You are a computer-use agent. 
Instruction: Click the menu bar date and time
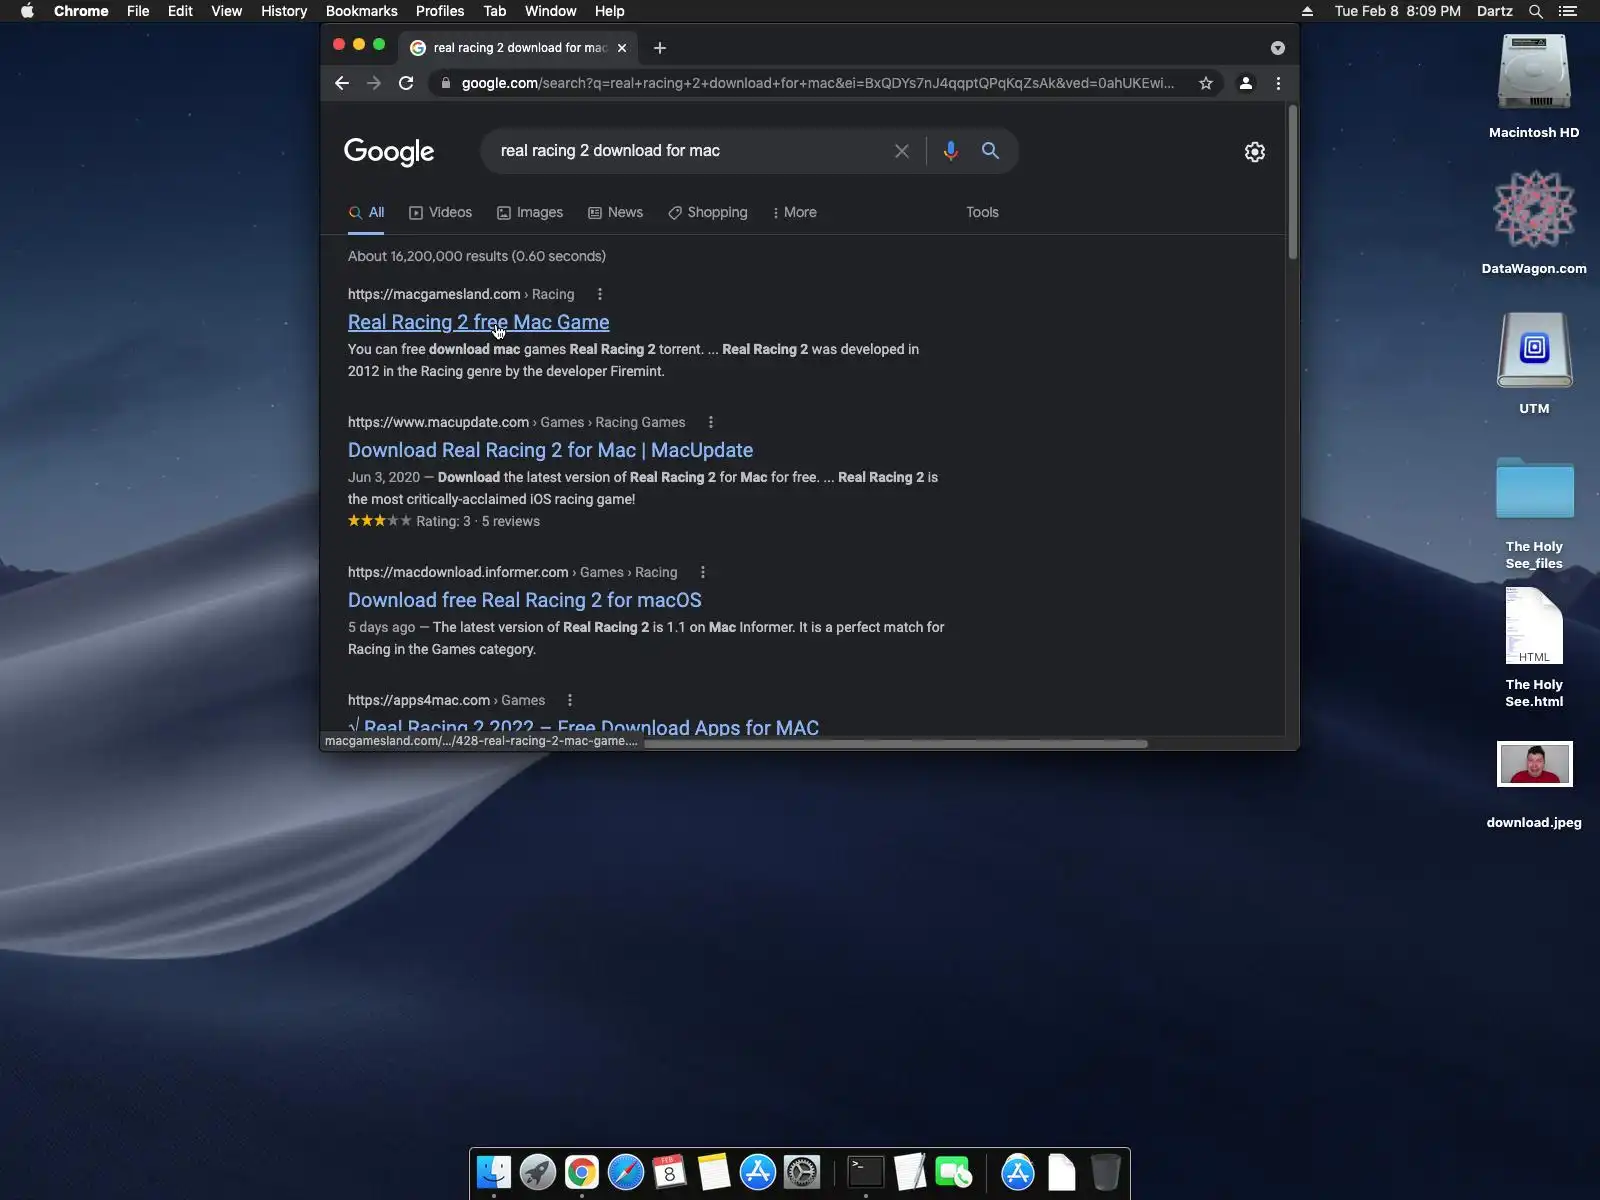[1397, 11]
